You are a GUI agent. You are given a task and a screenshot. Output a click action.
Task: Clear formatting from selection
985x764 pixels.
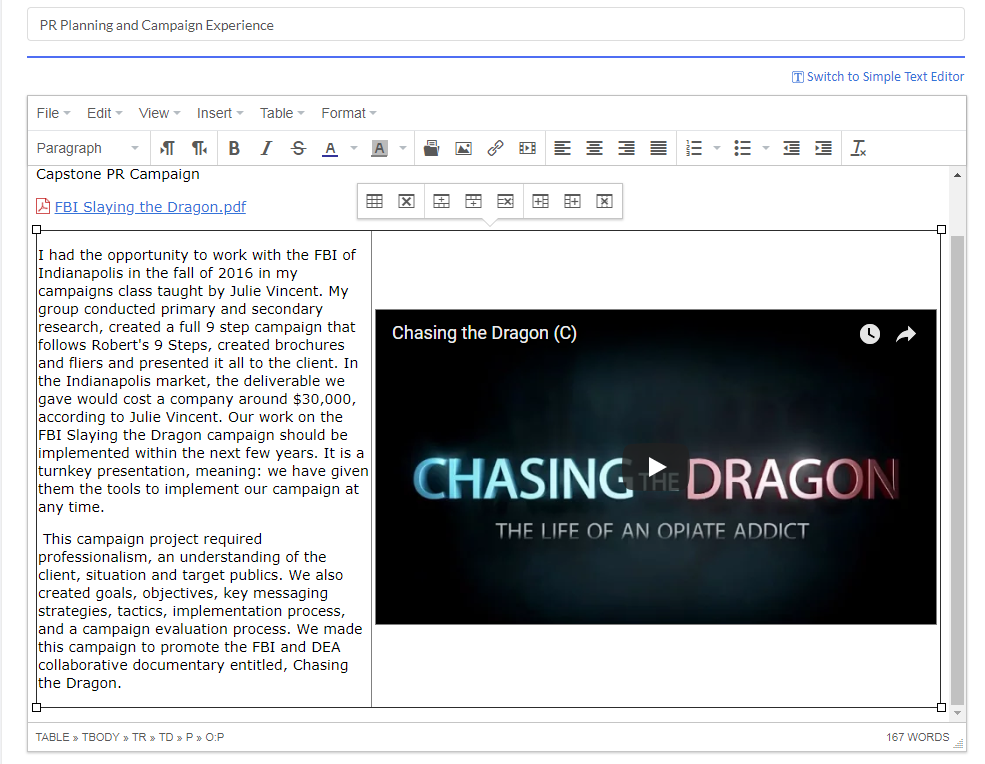858,148
